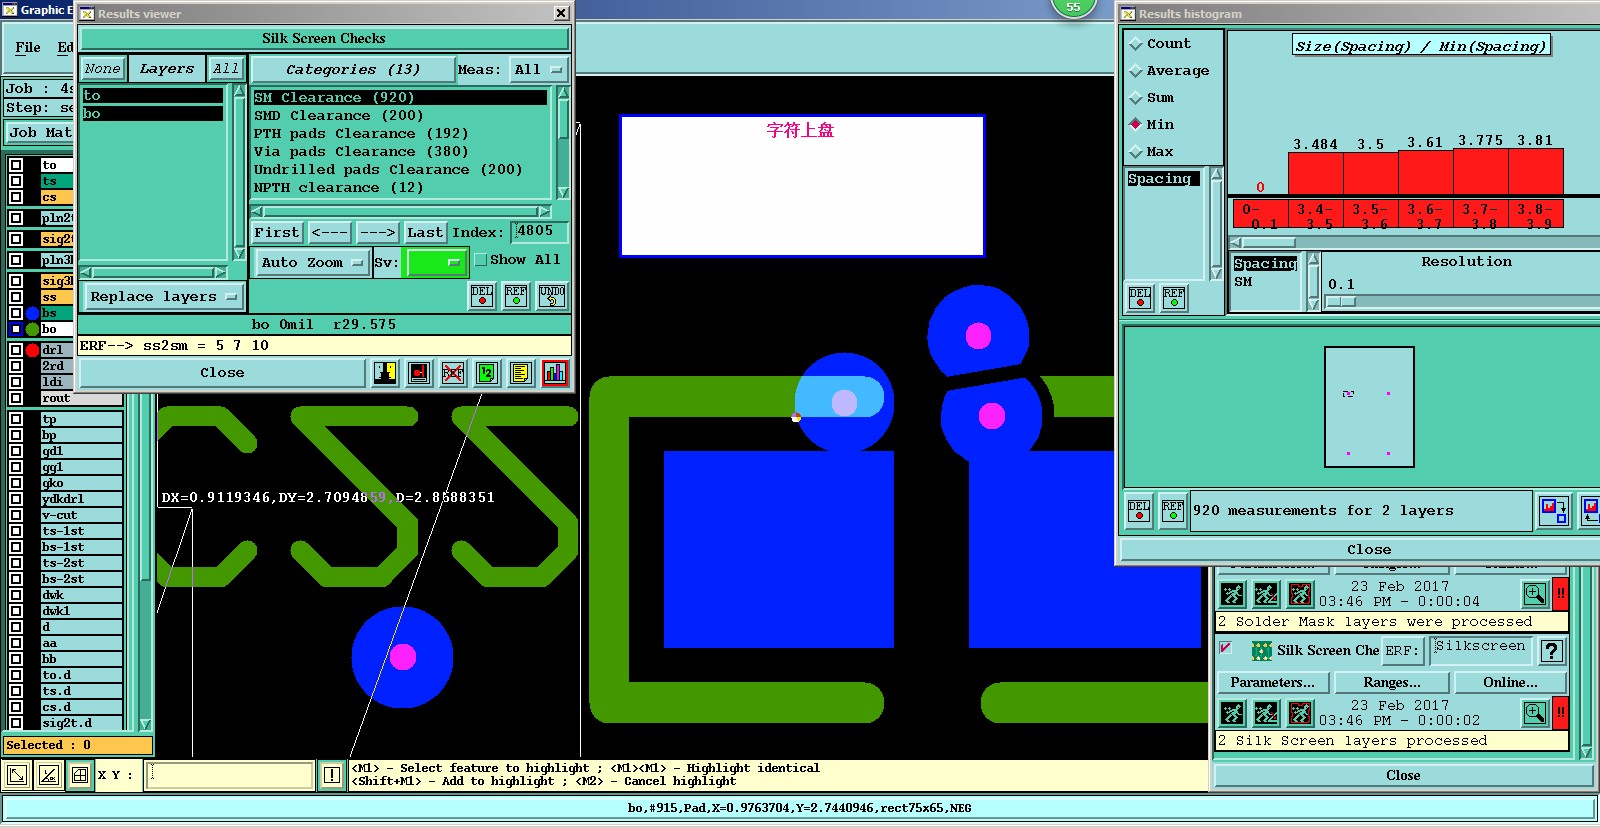Click down arrow of layer list scrollbar
The height and width of the screenshot is (828, 1600).
tap(145, 724)
